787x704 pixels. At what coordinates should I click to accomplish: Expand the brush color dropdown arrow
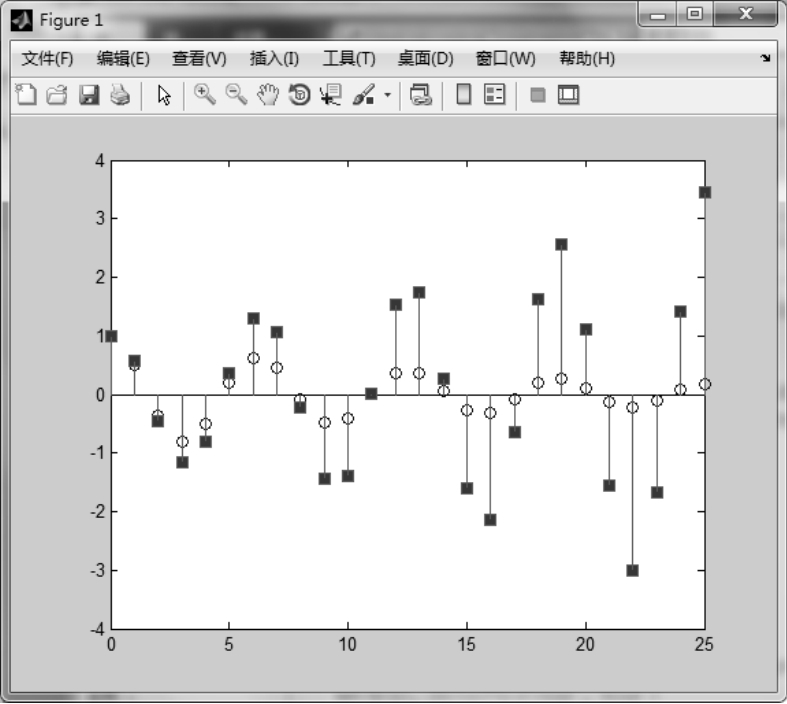387,96
